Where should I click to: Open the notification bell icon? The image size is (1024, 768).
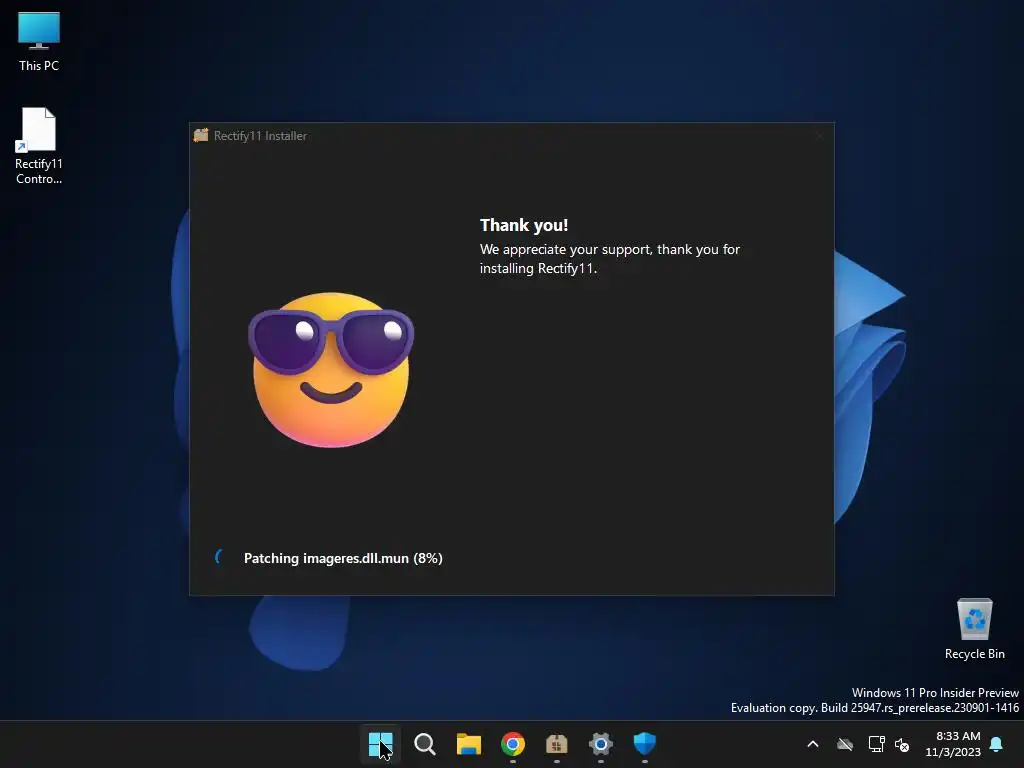pyautogui.click(x=997, y=744)
